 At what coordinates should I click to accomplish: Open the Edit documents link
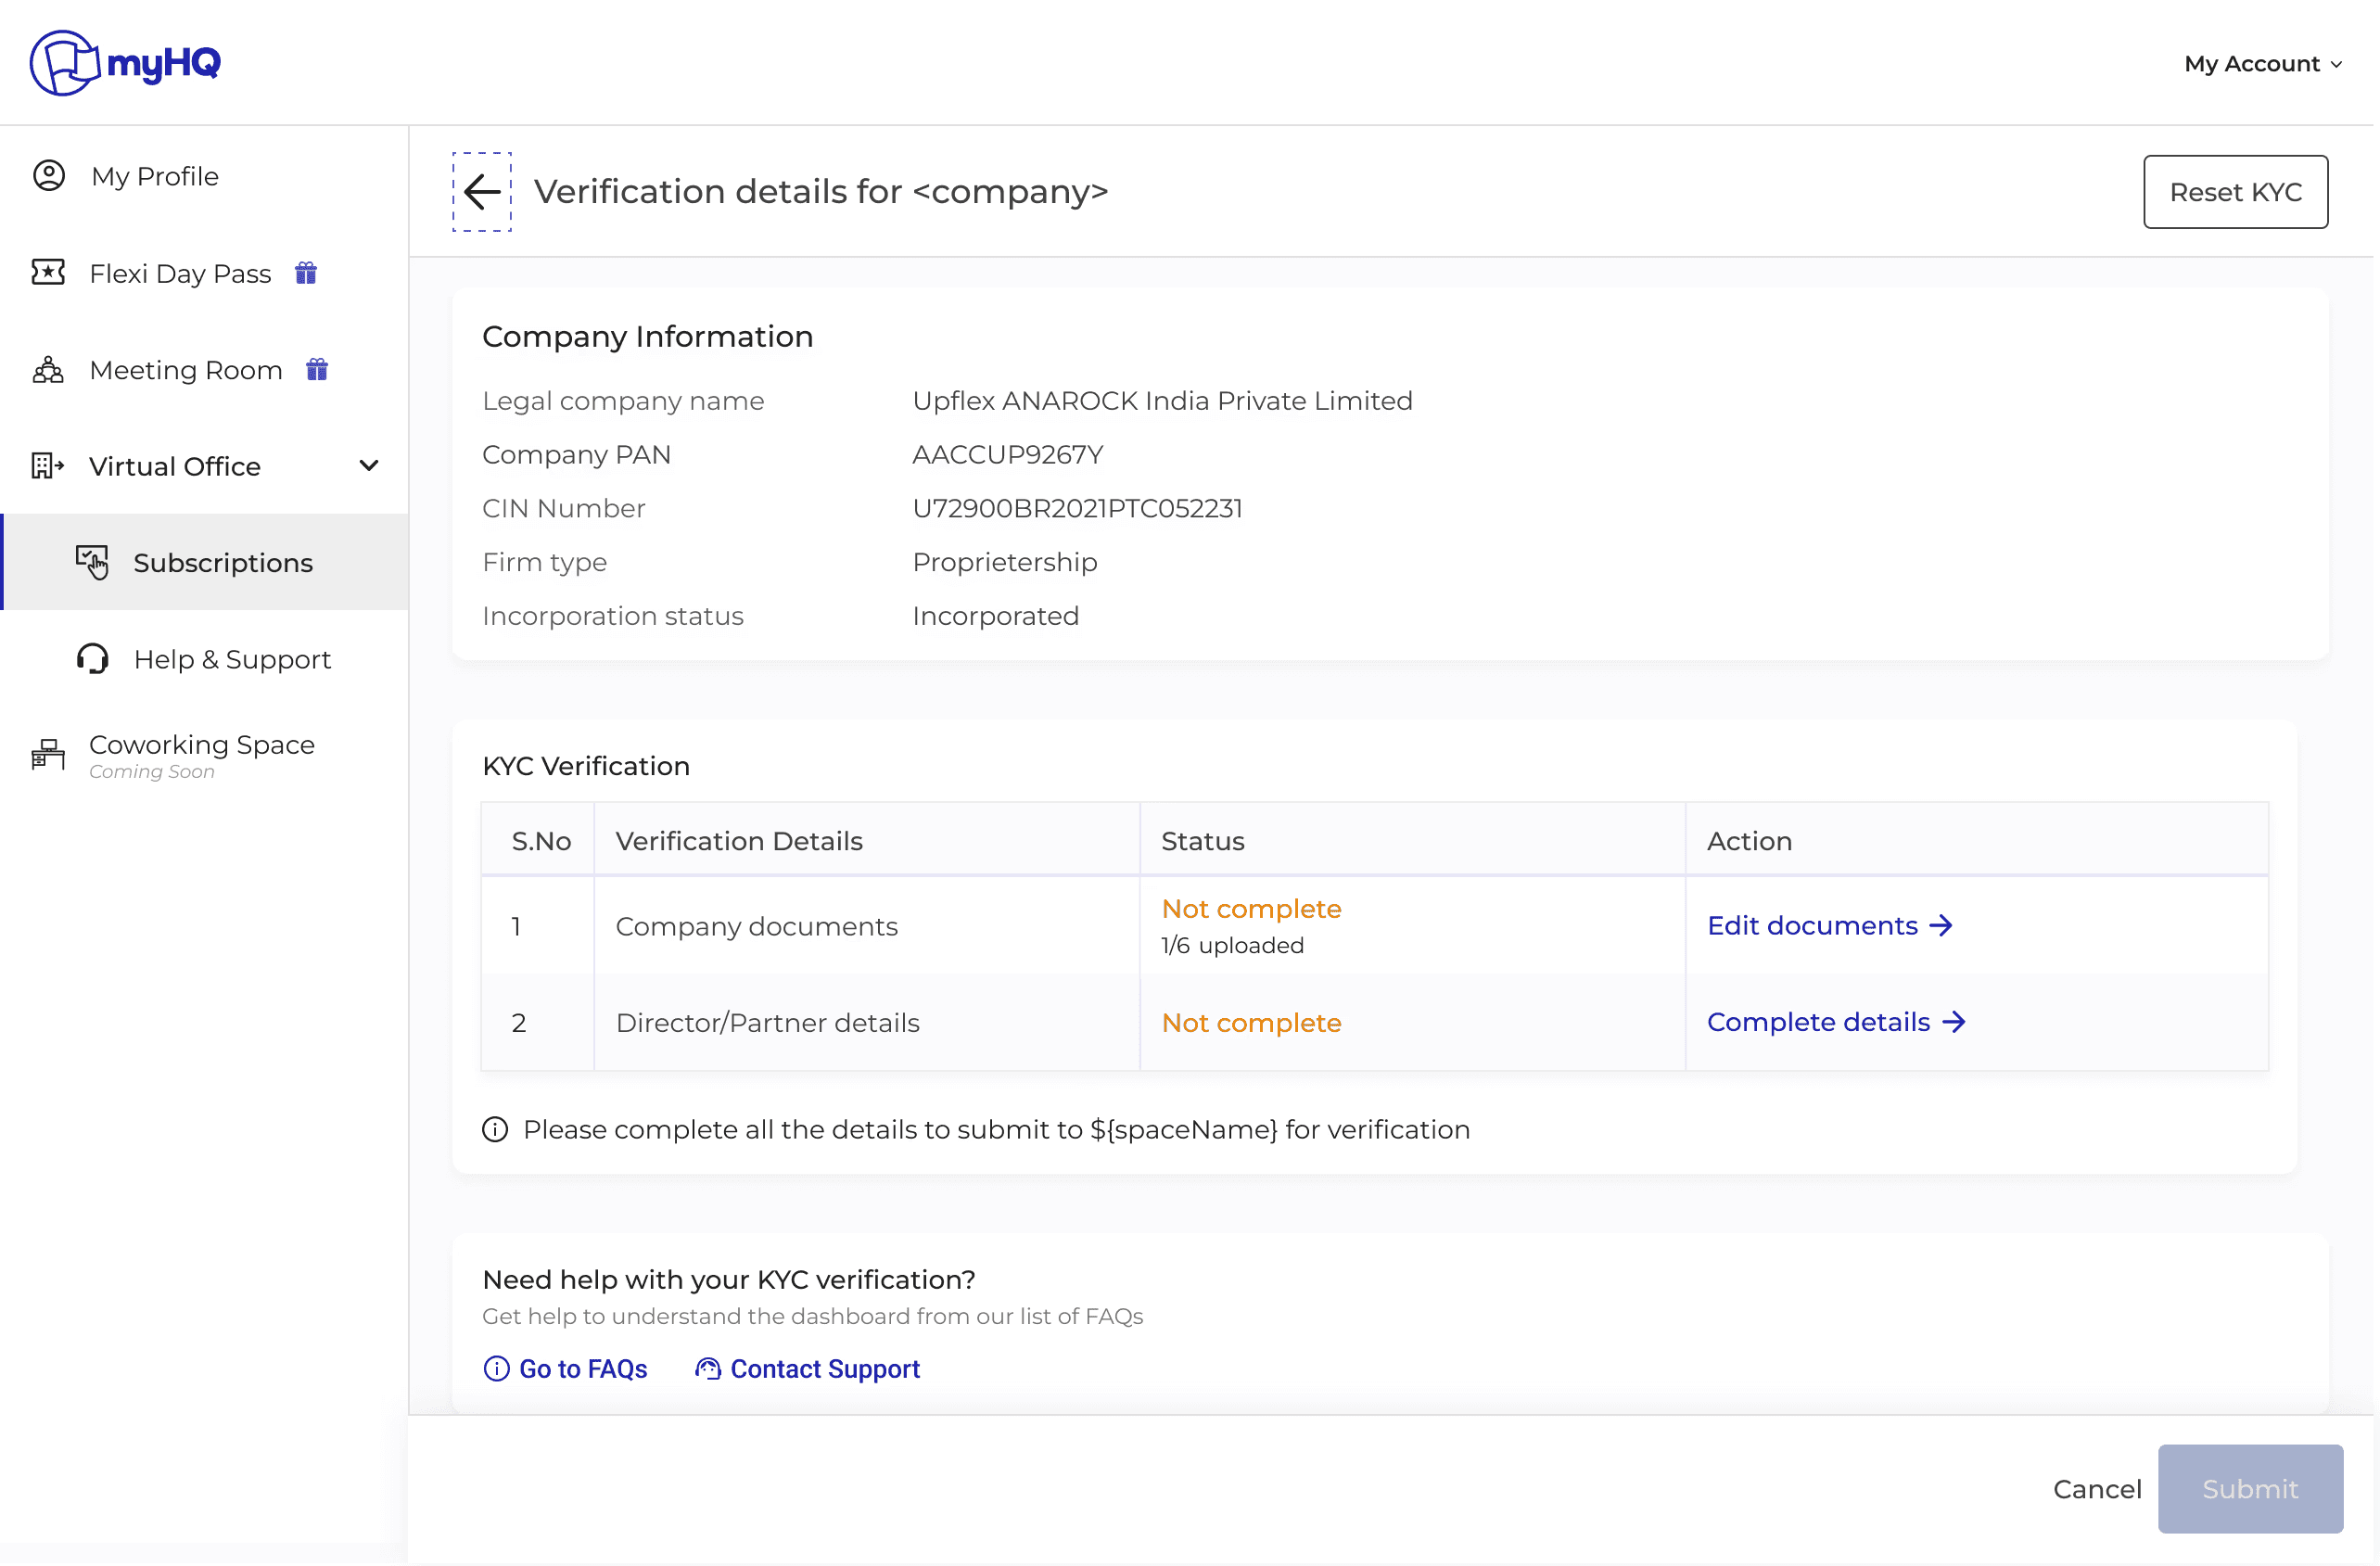pyautogui.click(x=1829, y=926)
